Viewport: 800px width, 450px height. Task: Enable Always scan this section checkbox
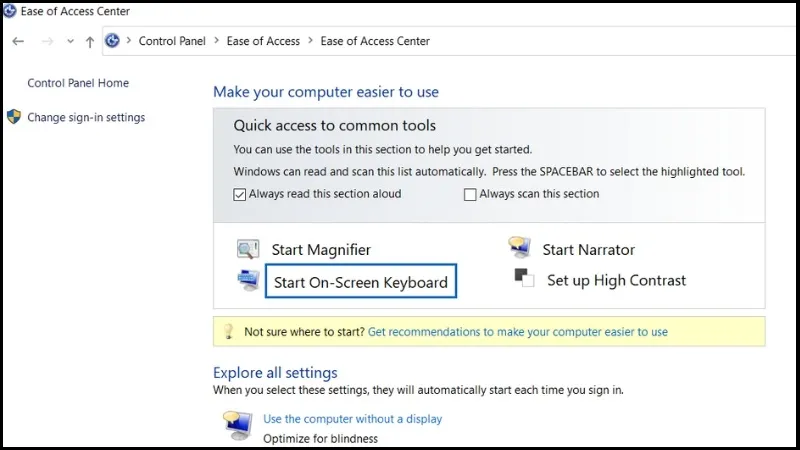click(x=470, y=194)
